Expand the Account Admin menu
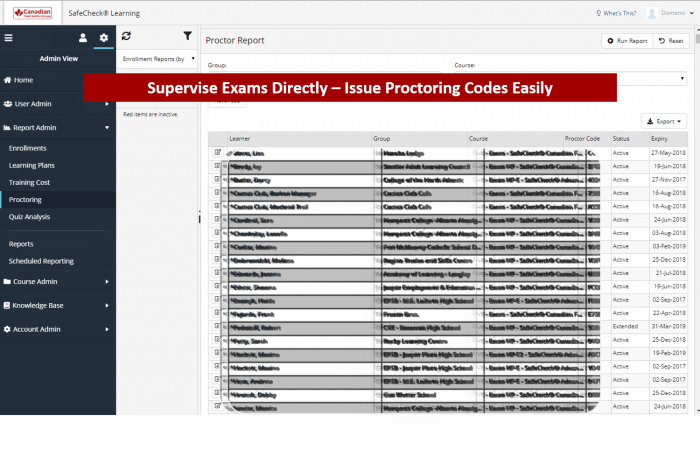 pyautogui.click(x=58, y=330)
